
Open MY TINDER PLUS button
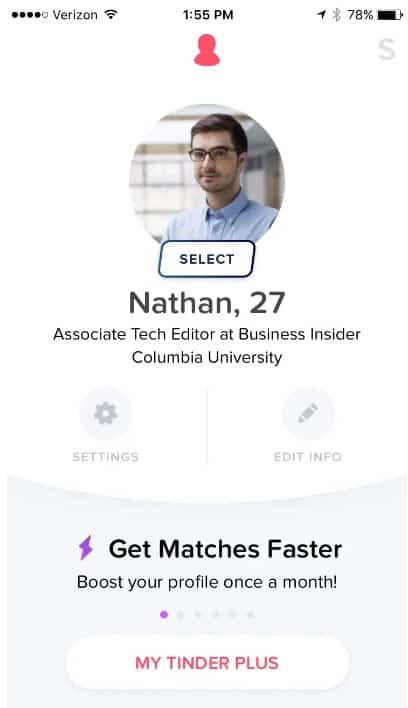point(207,663)
